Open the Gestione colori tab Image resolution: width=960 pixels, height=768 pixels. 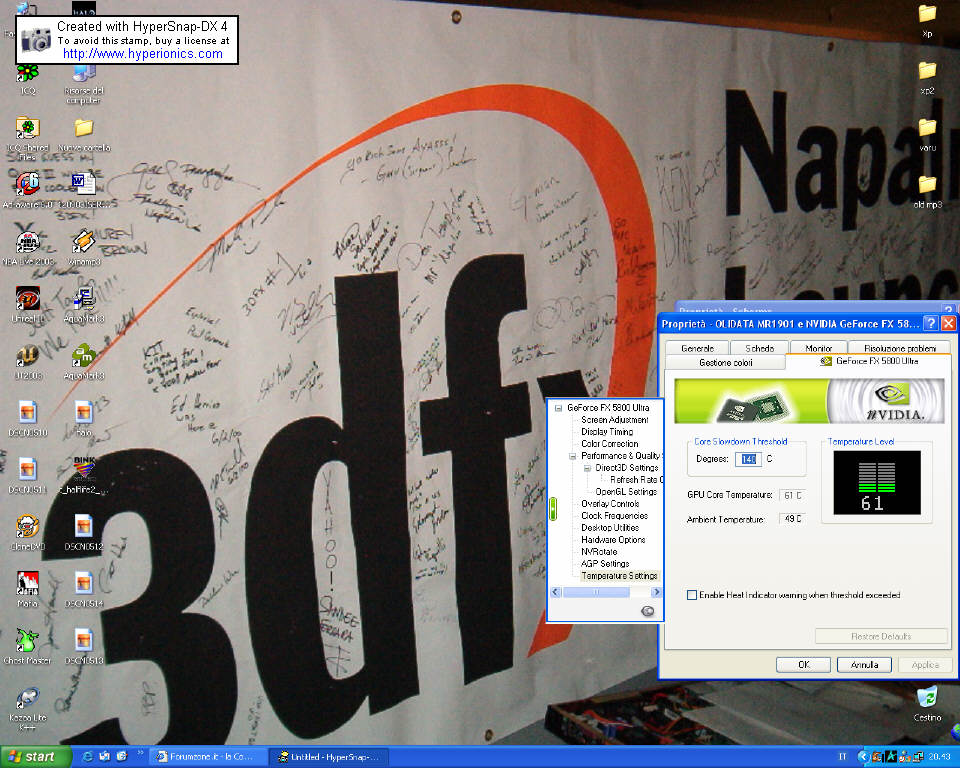pyautogui.click(x=726, y=363)
